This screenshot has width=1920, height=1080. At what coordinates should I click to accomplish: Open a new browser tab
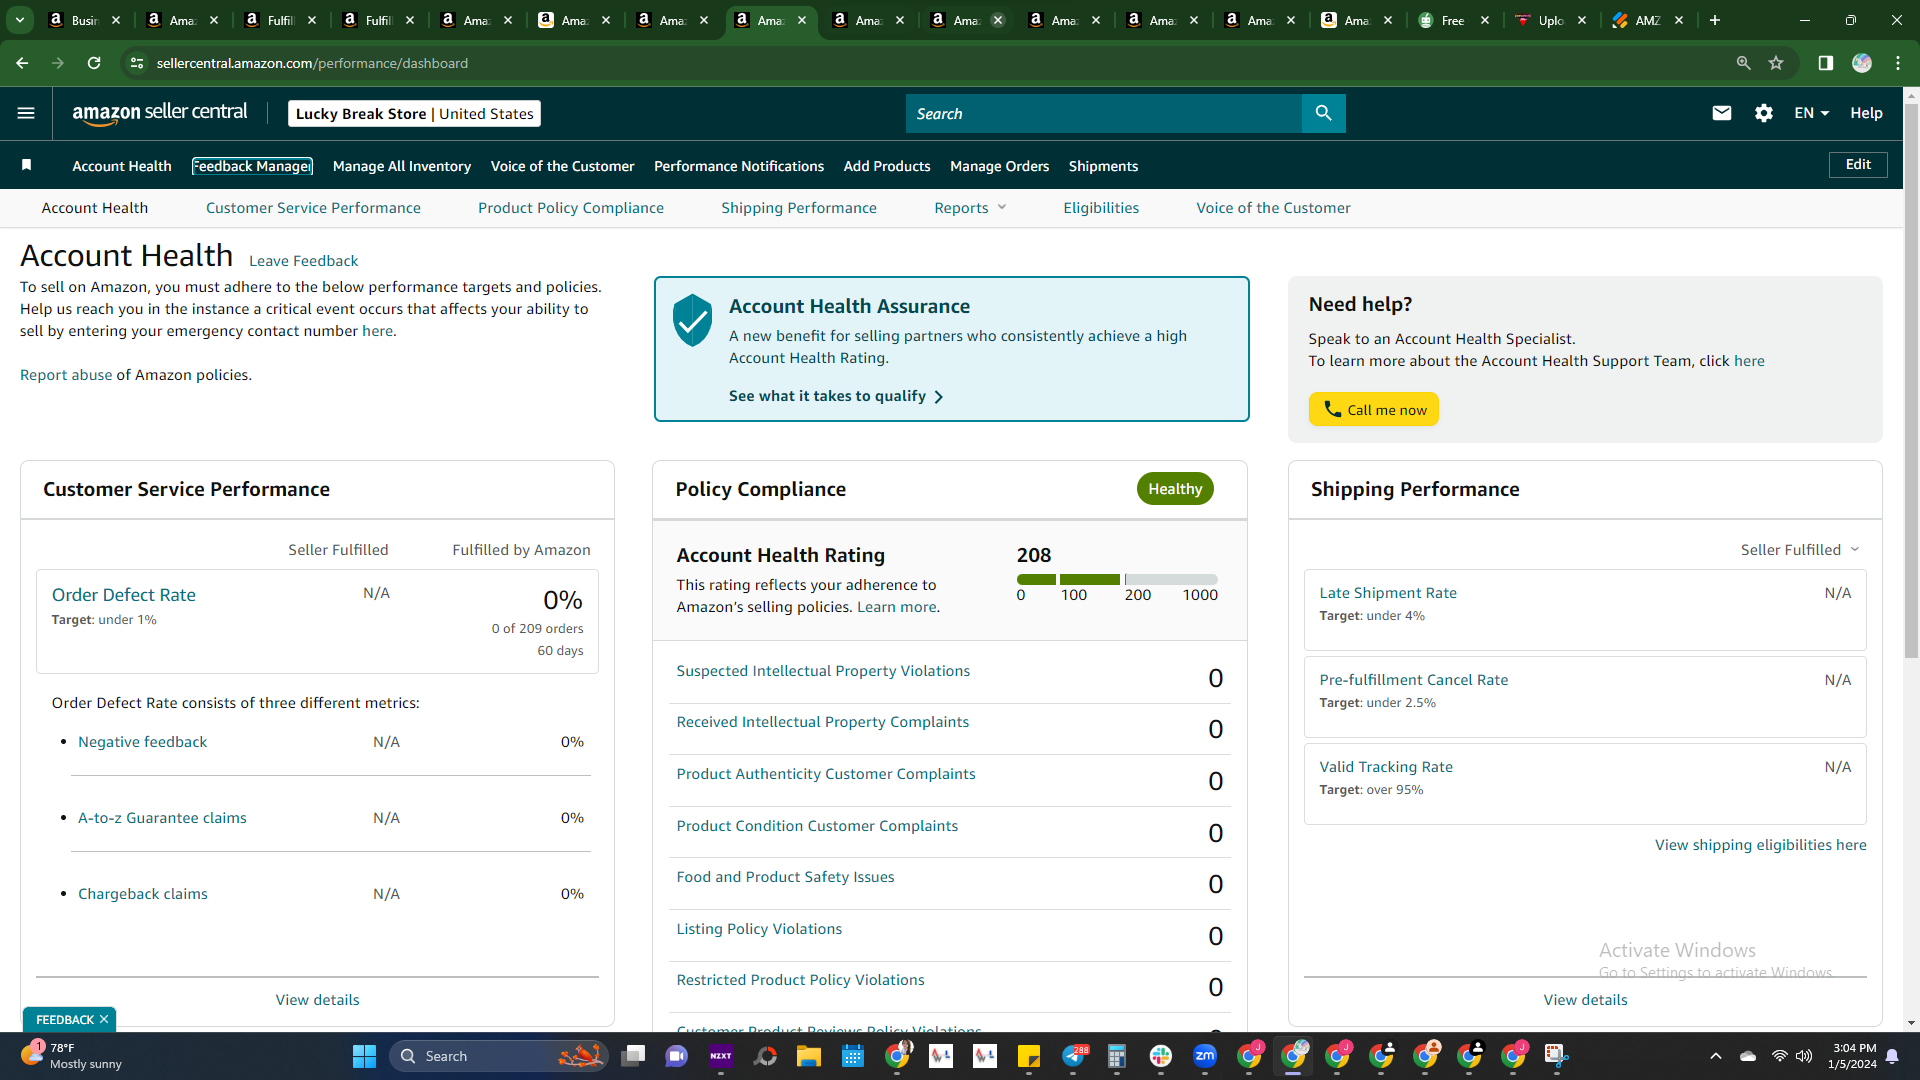tap(1715, 20)
